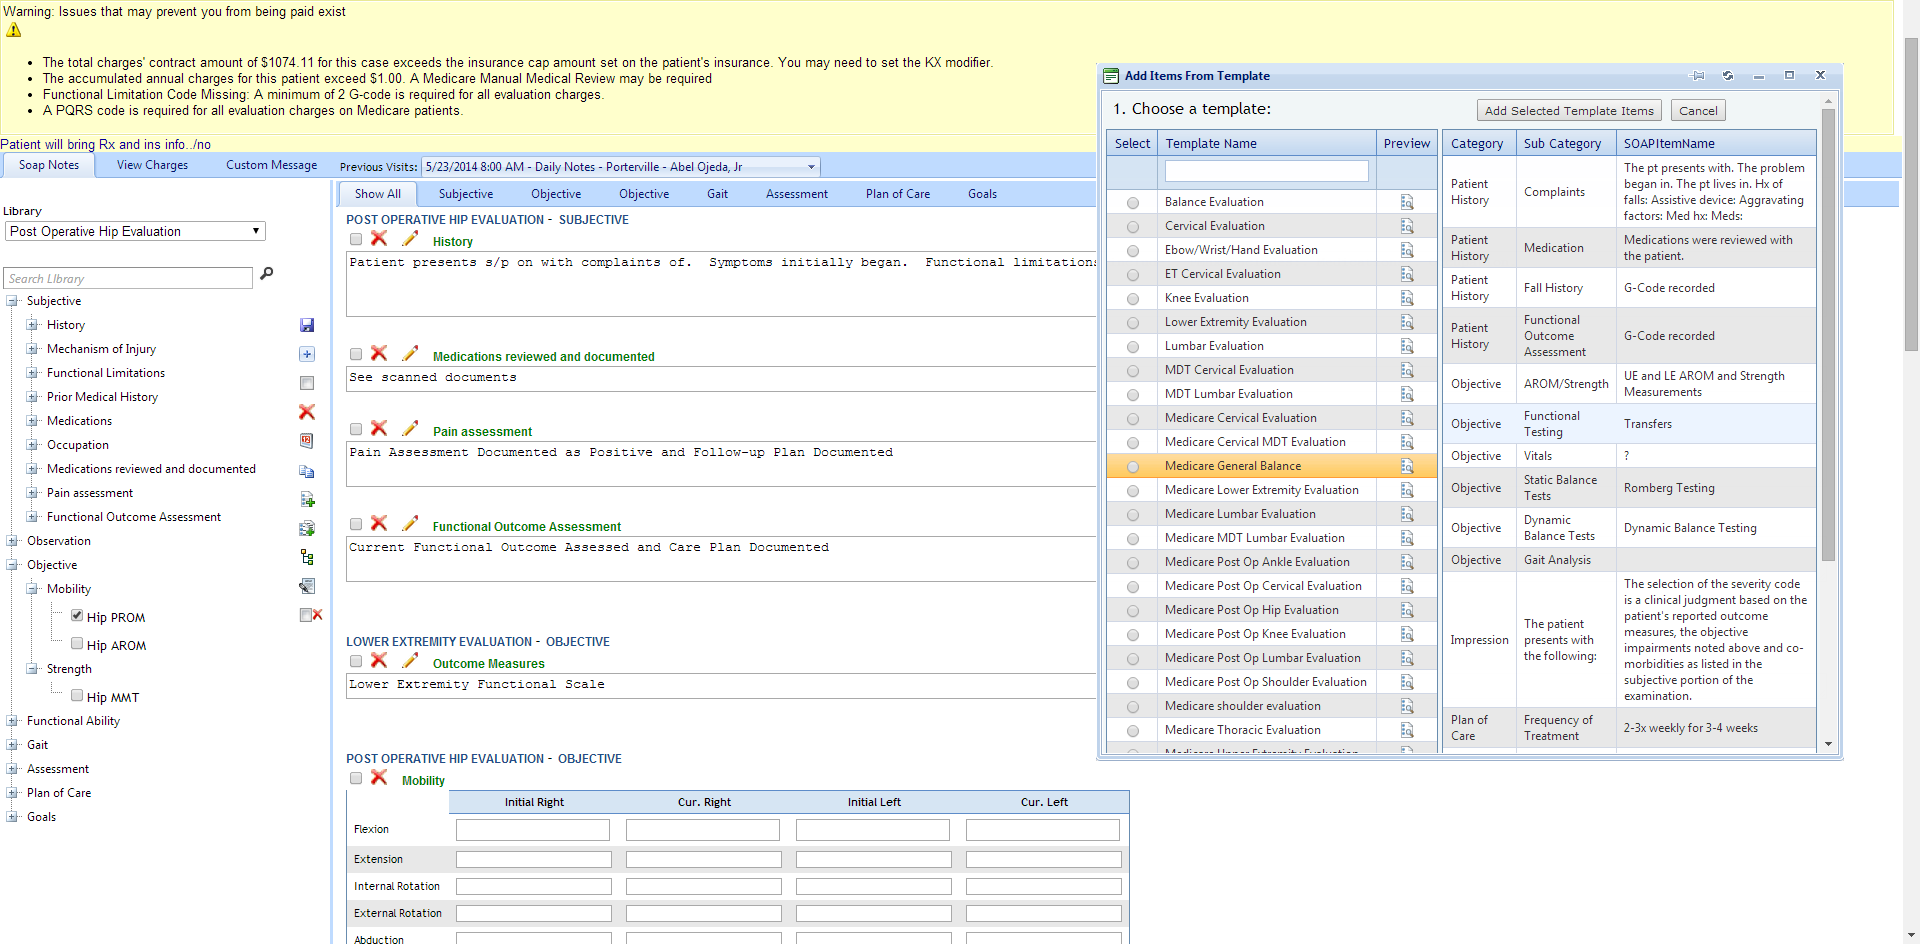This screenshot has height=944, width=1920.
Task: Preview the Lumbar Evaluation template
Action: [x=1407, y=346]
